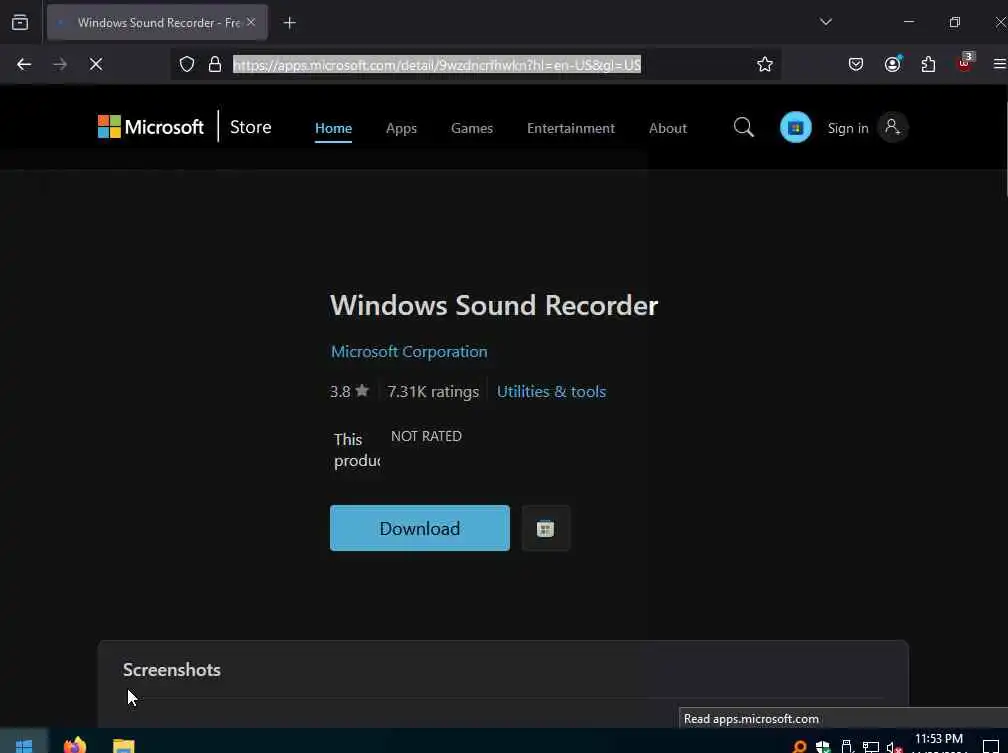1008x753 pixels.
Task: Open the recent browsing Firefox View icon
Action: (20, 23)
